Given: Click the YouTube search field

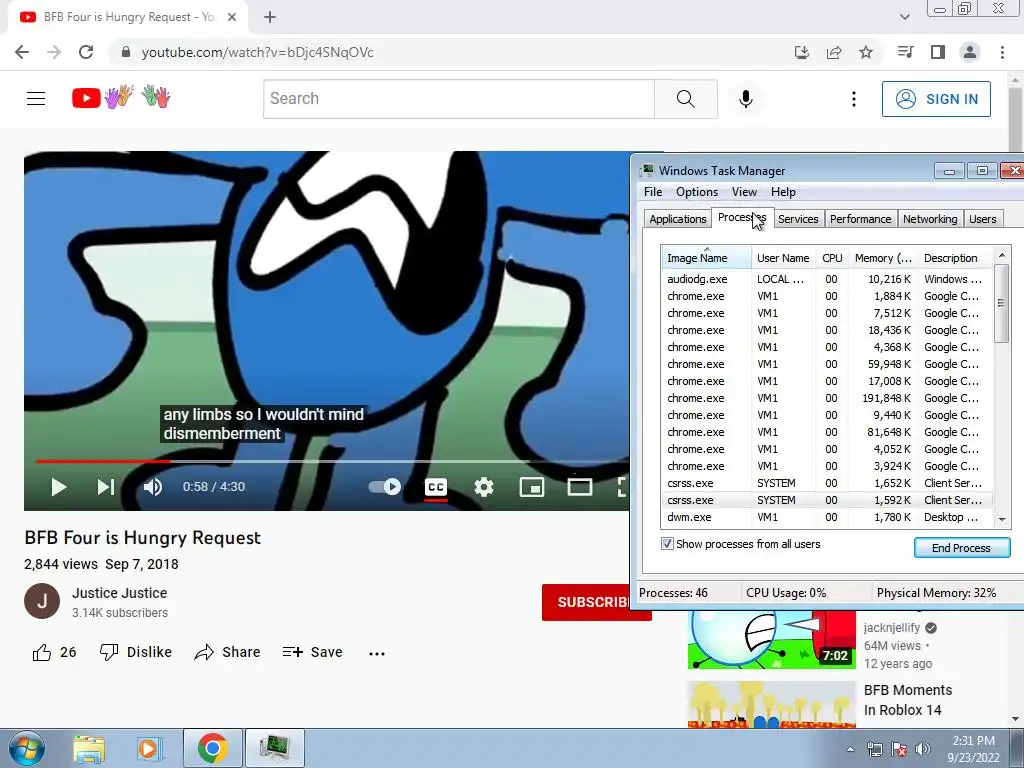Looking at the screenshot, I should click(458, 99).
